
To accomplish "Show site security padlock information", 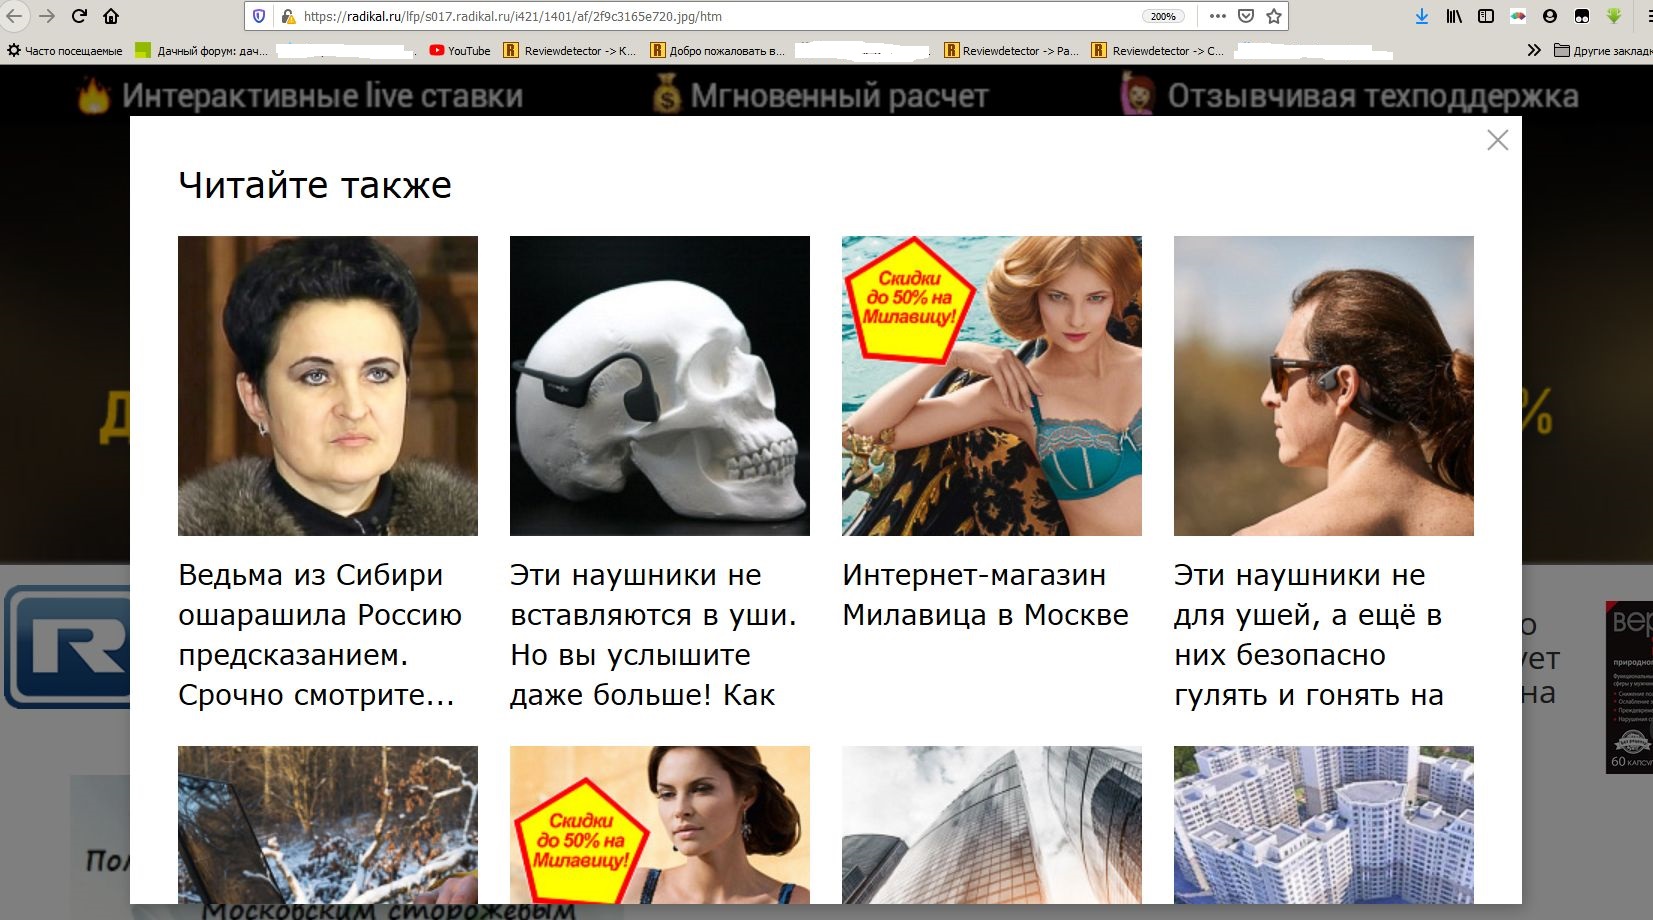I will pyautogui.click(x=288, y=16).
